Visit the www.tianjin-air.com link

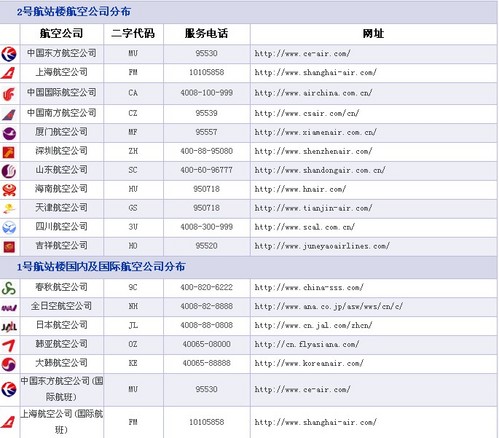[313, 208]
